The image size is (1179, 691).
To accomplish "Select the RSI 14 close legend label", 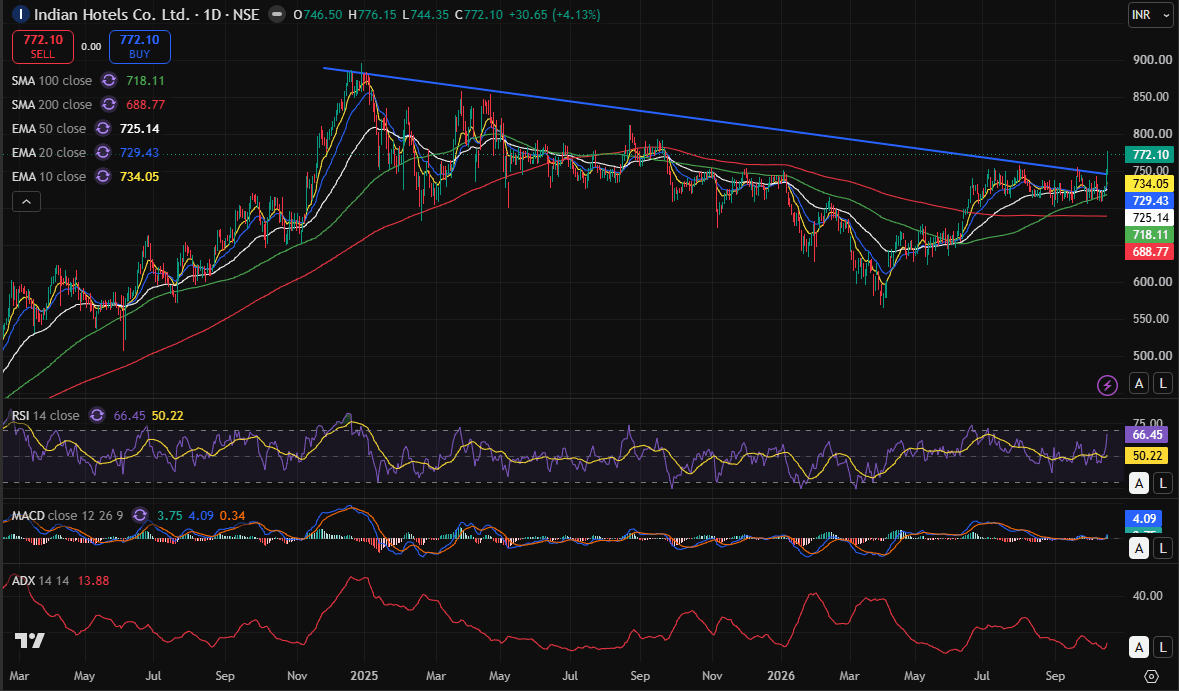I will tap(45, 416).
